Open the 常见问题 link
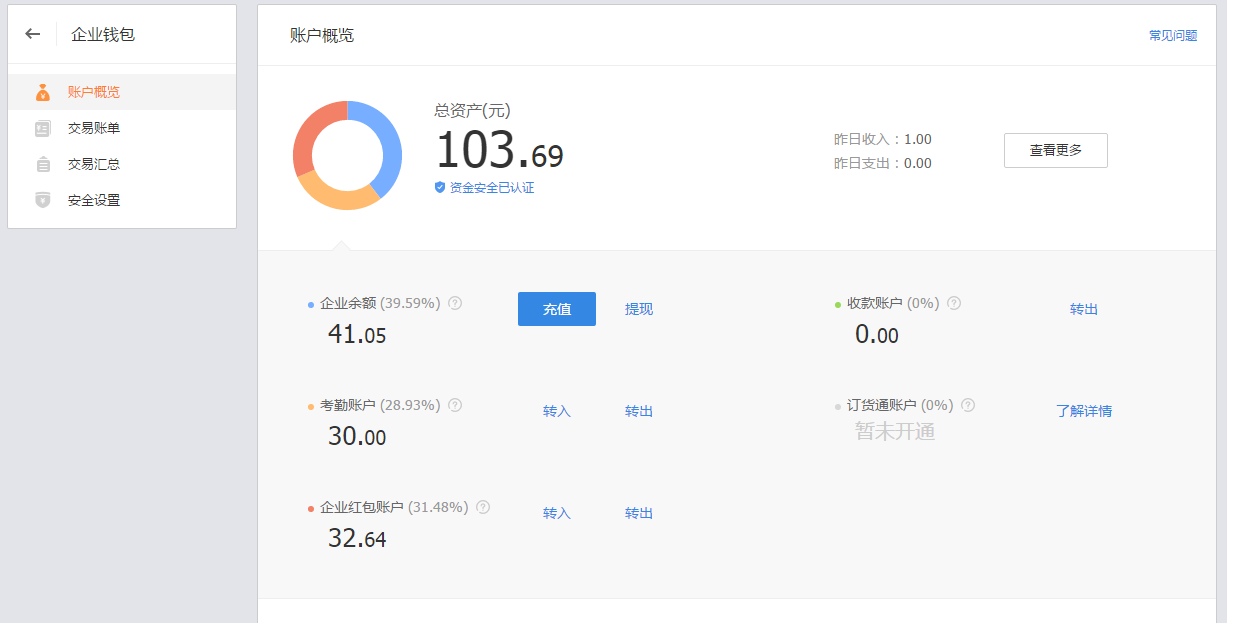 (1172, 35)
